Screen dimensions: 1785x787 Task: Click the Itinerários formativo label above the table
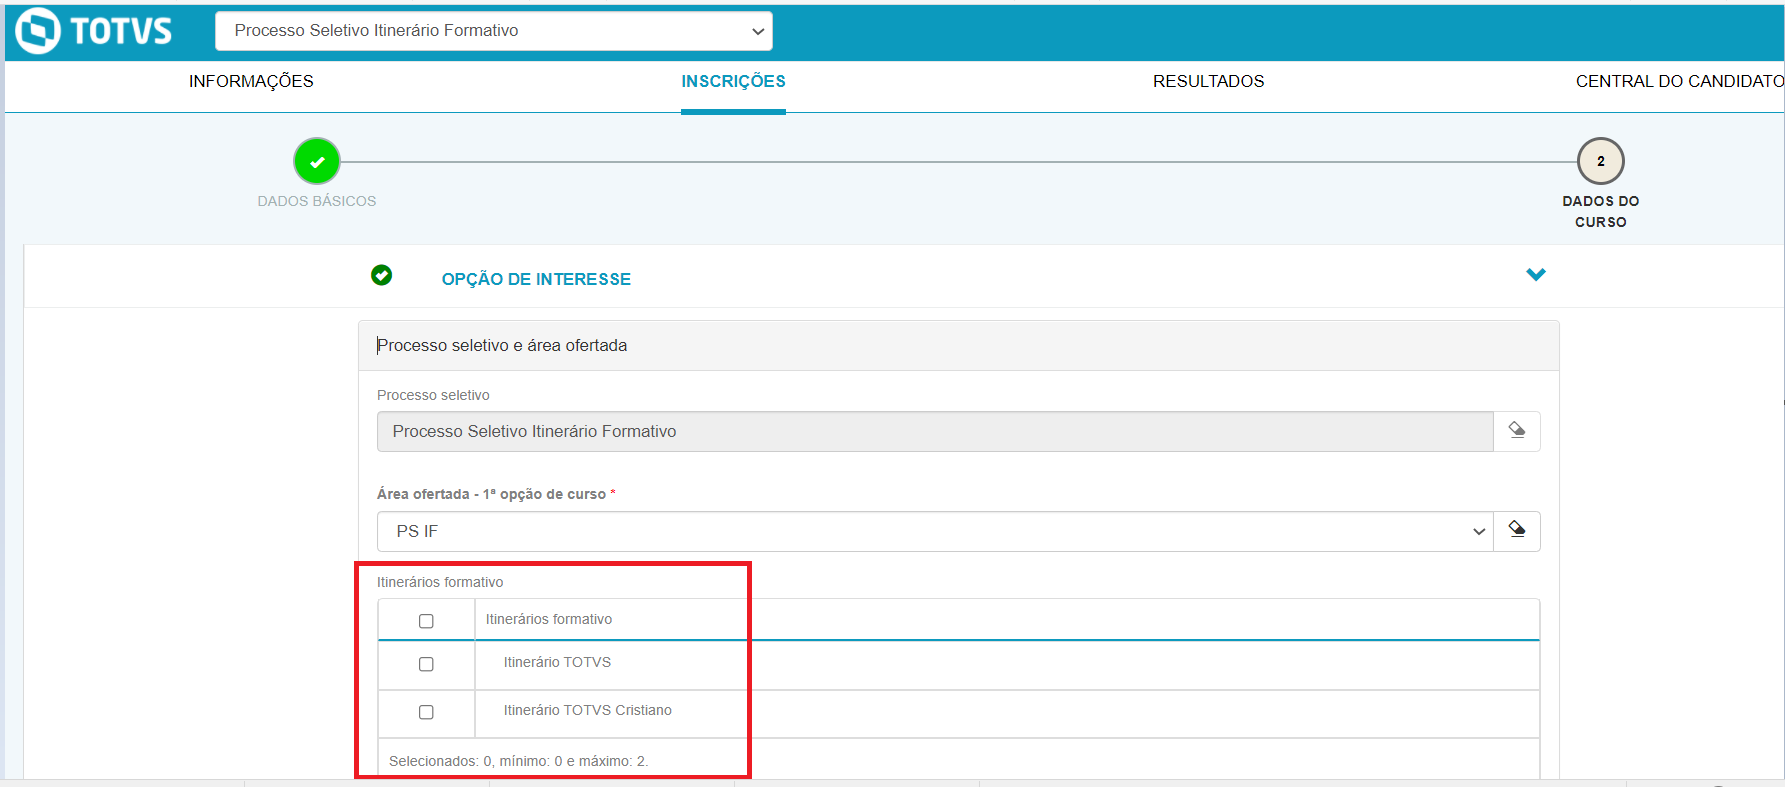tap(440, 582)
